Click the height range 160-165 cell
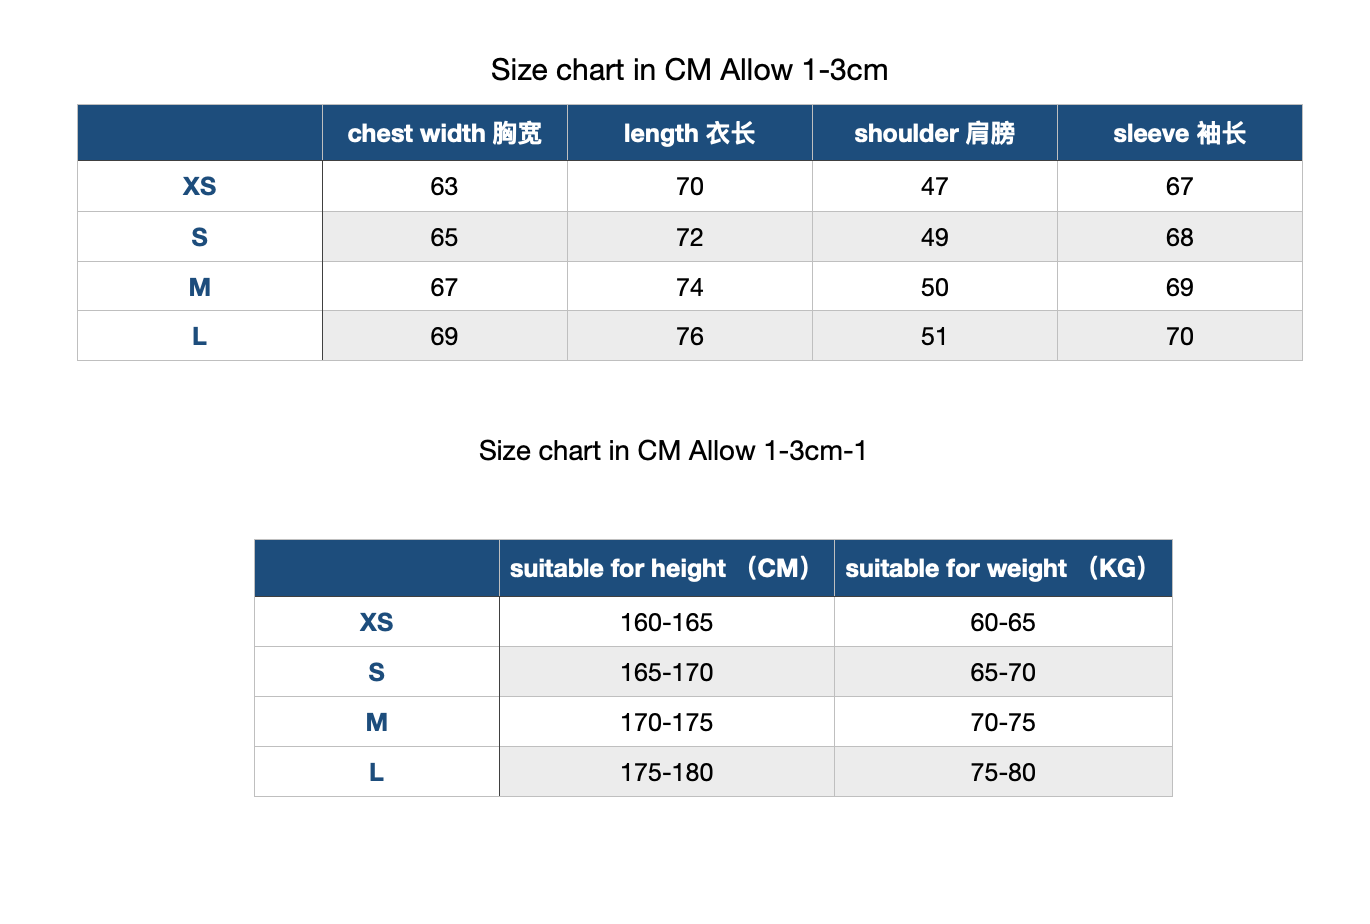Screen dimensions: 1370x924 (x=667, y=622)
